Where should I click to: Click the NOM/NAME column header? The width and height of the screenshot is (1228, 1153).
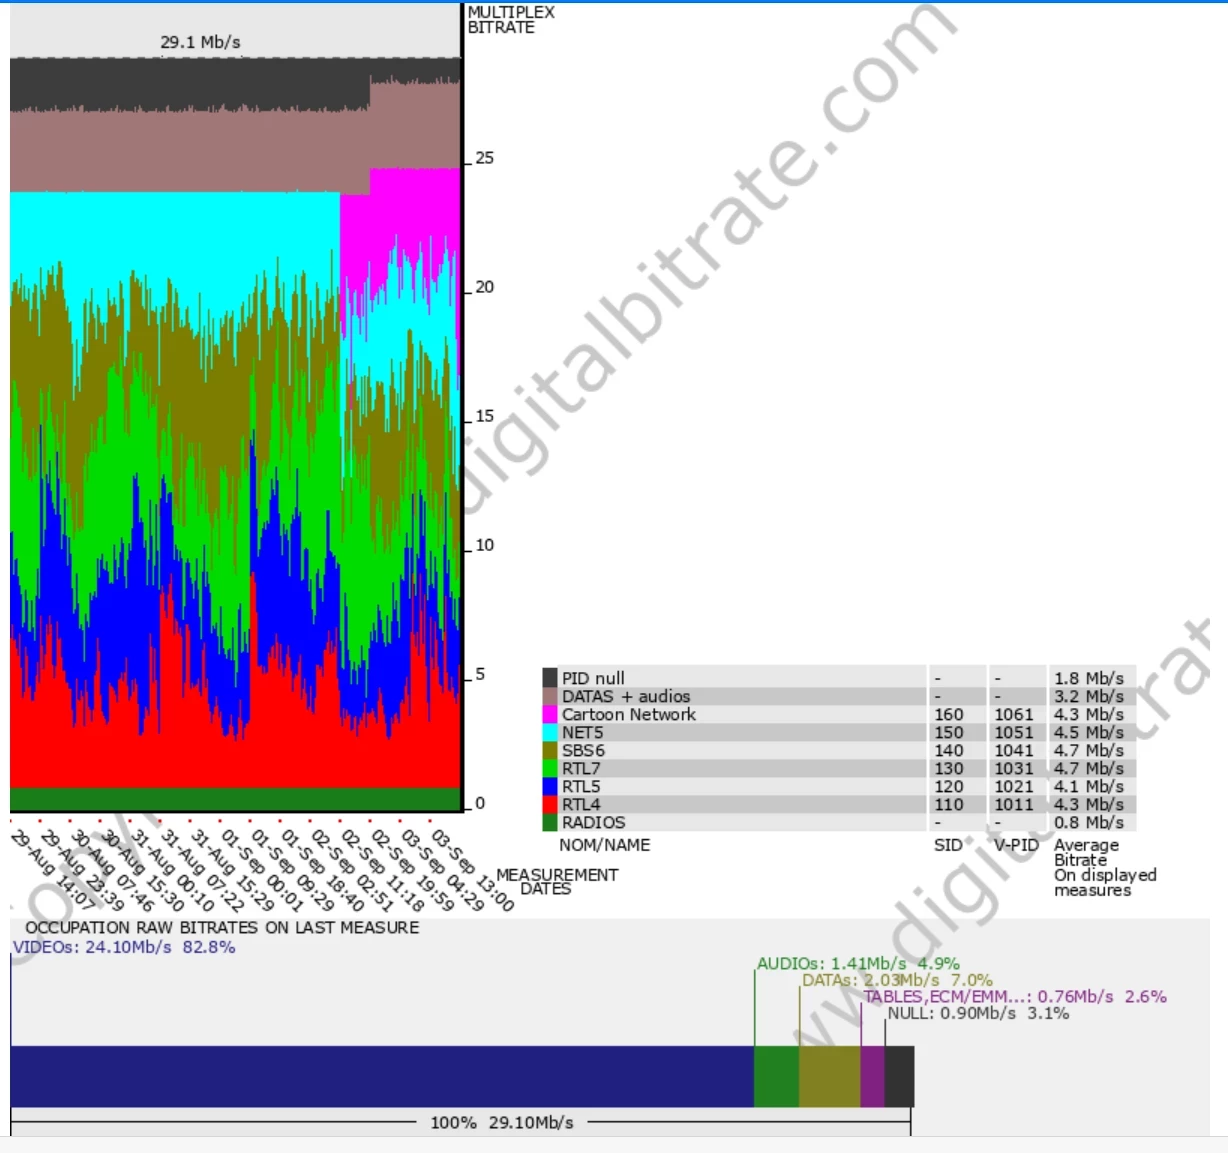click(x=604, y=845)
